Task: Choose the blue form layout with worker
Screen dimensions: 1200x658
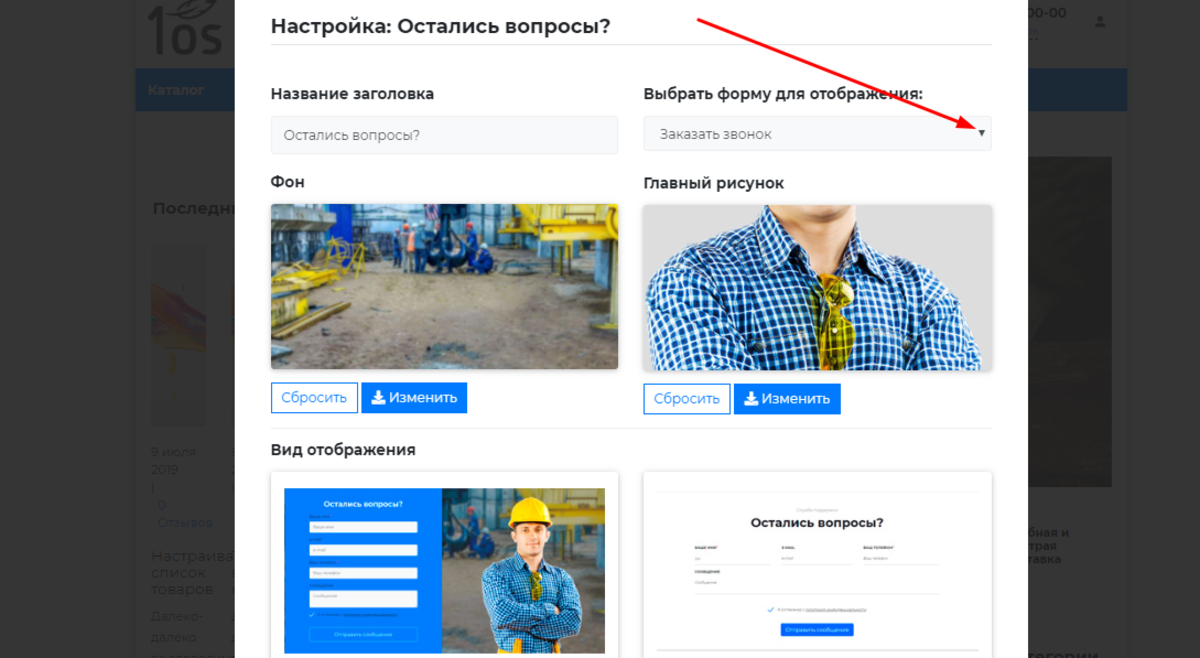Action: (x=444, y=565)
